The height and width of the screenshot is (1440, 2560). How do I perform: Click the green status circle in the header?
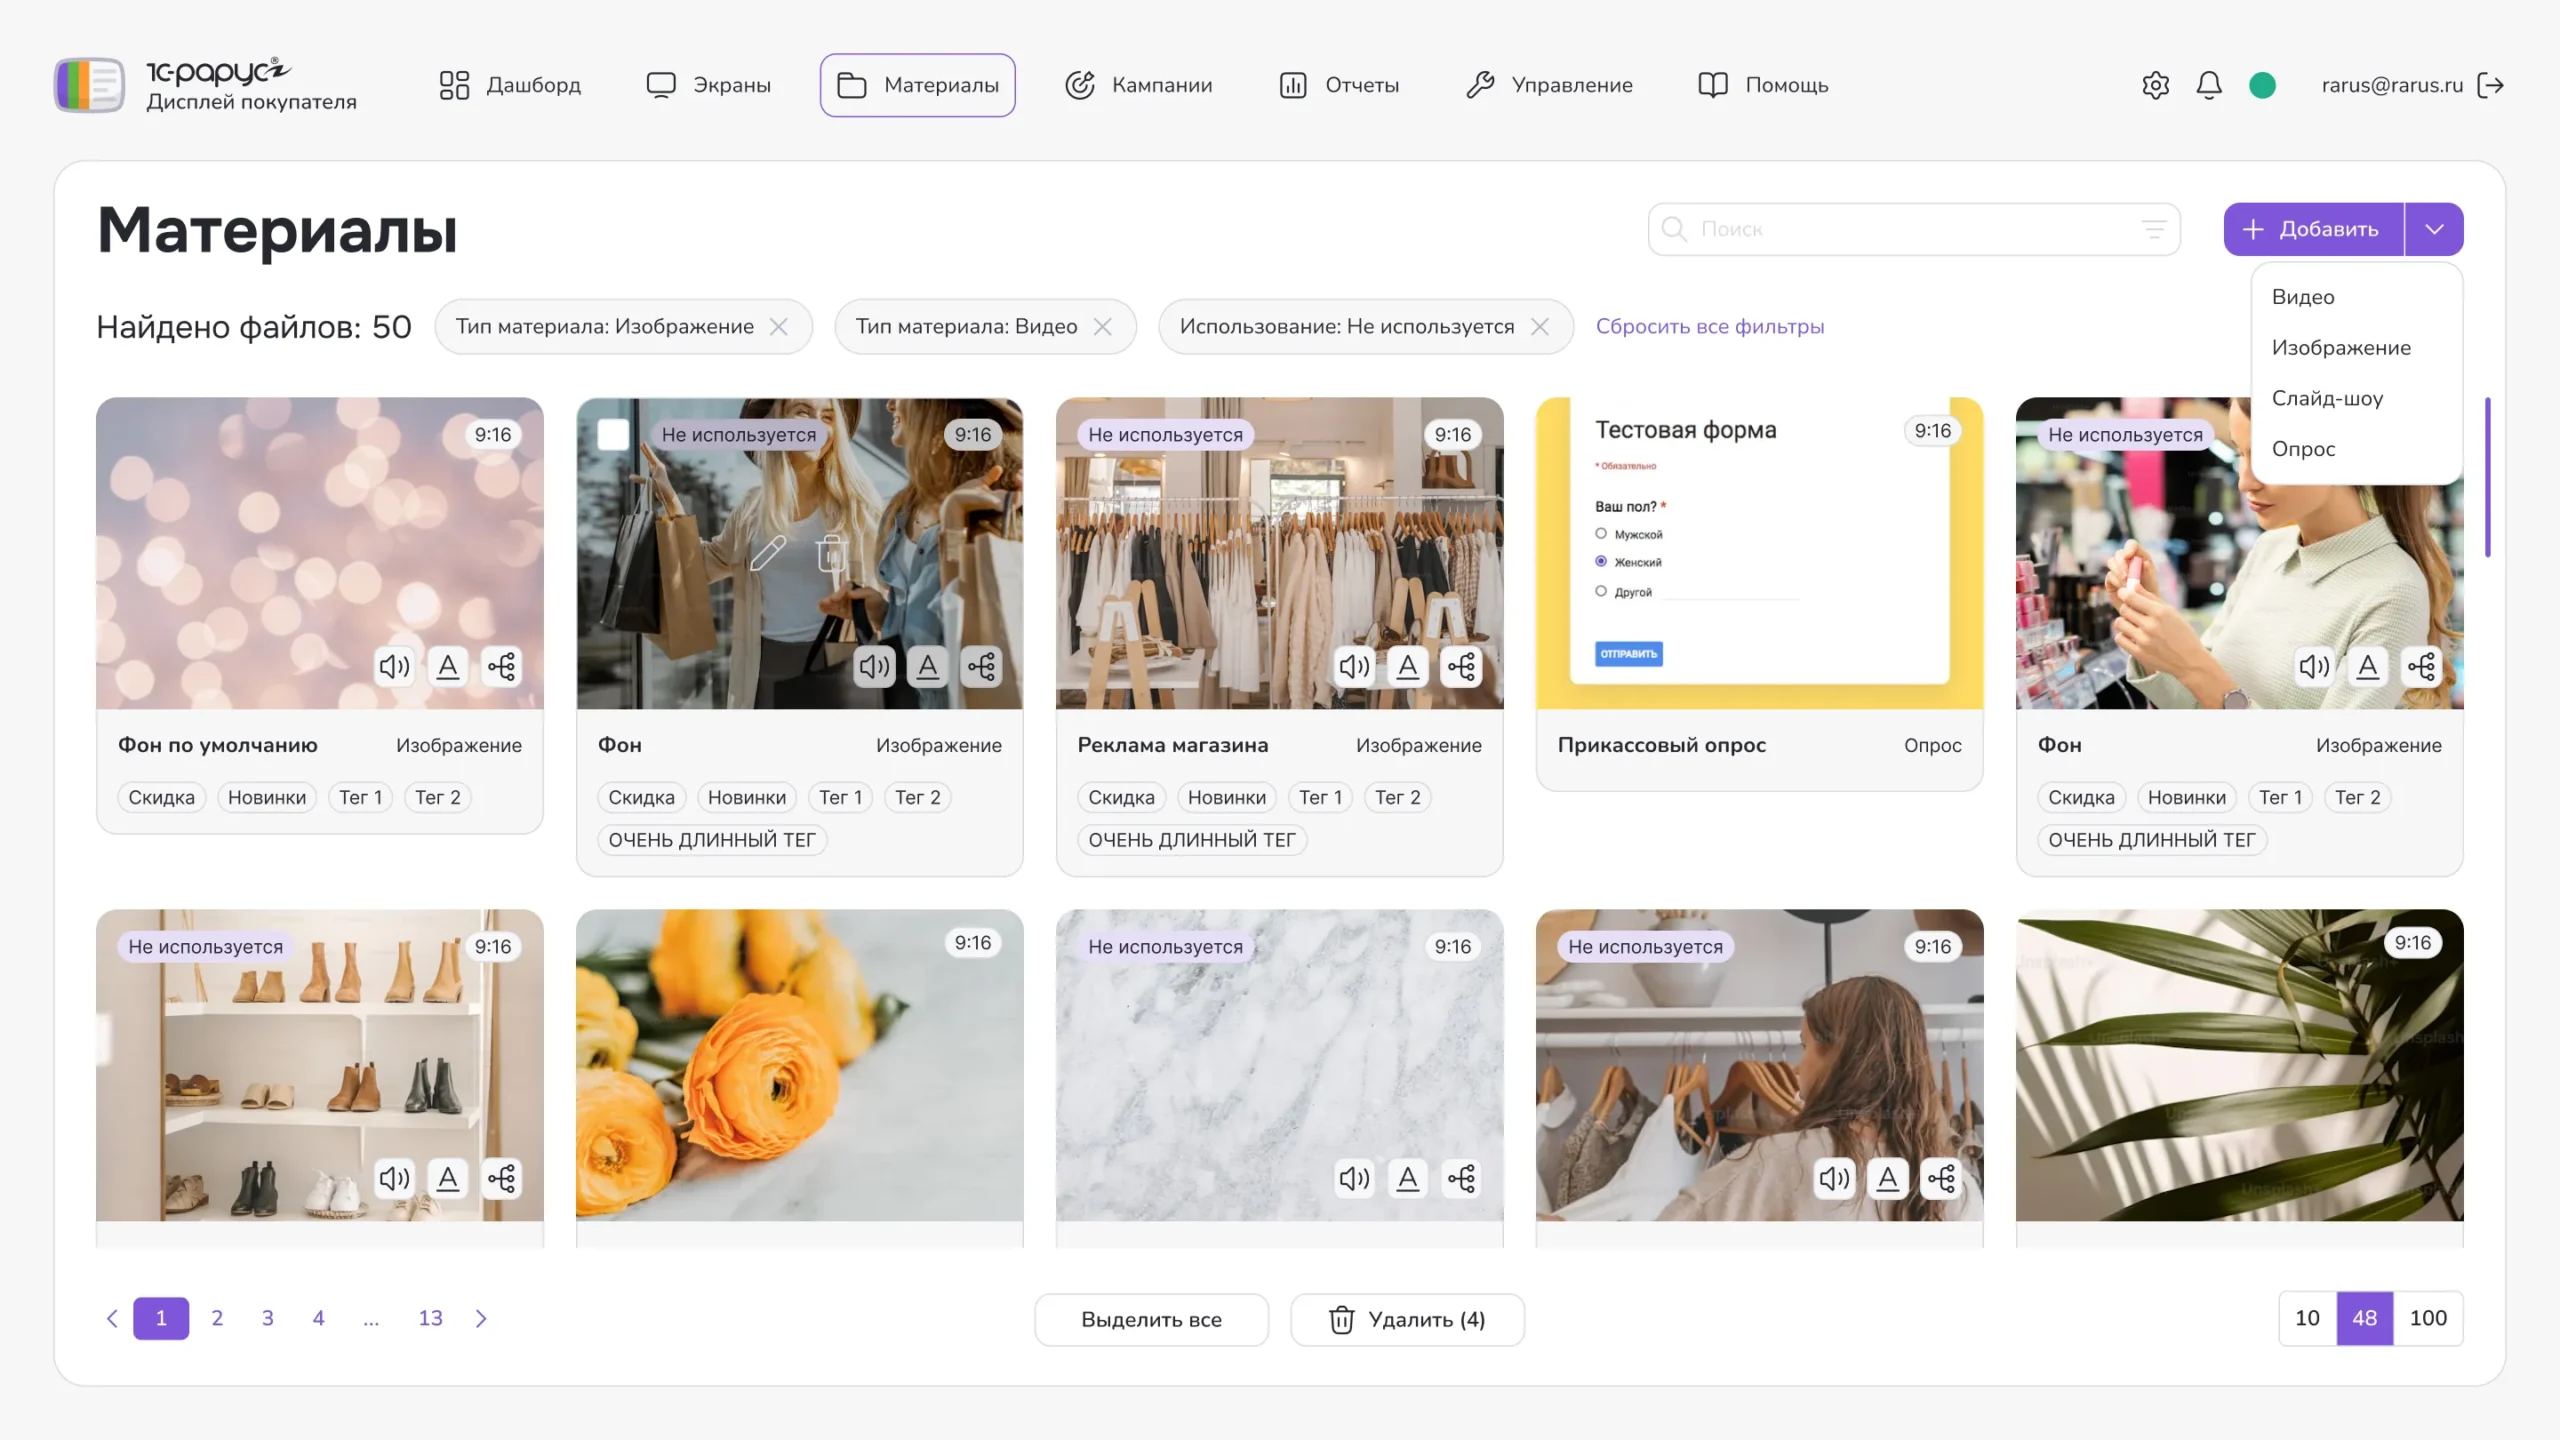(2262, 85)
